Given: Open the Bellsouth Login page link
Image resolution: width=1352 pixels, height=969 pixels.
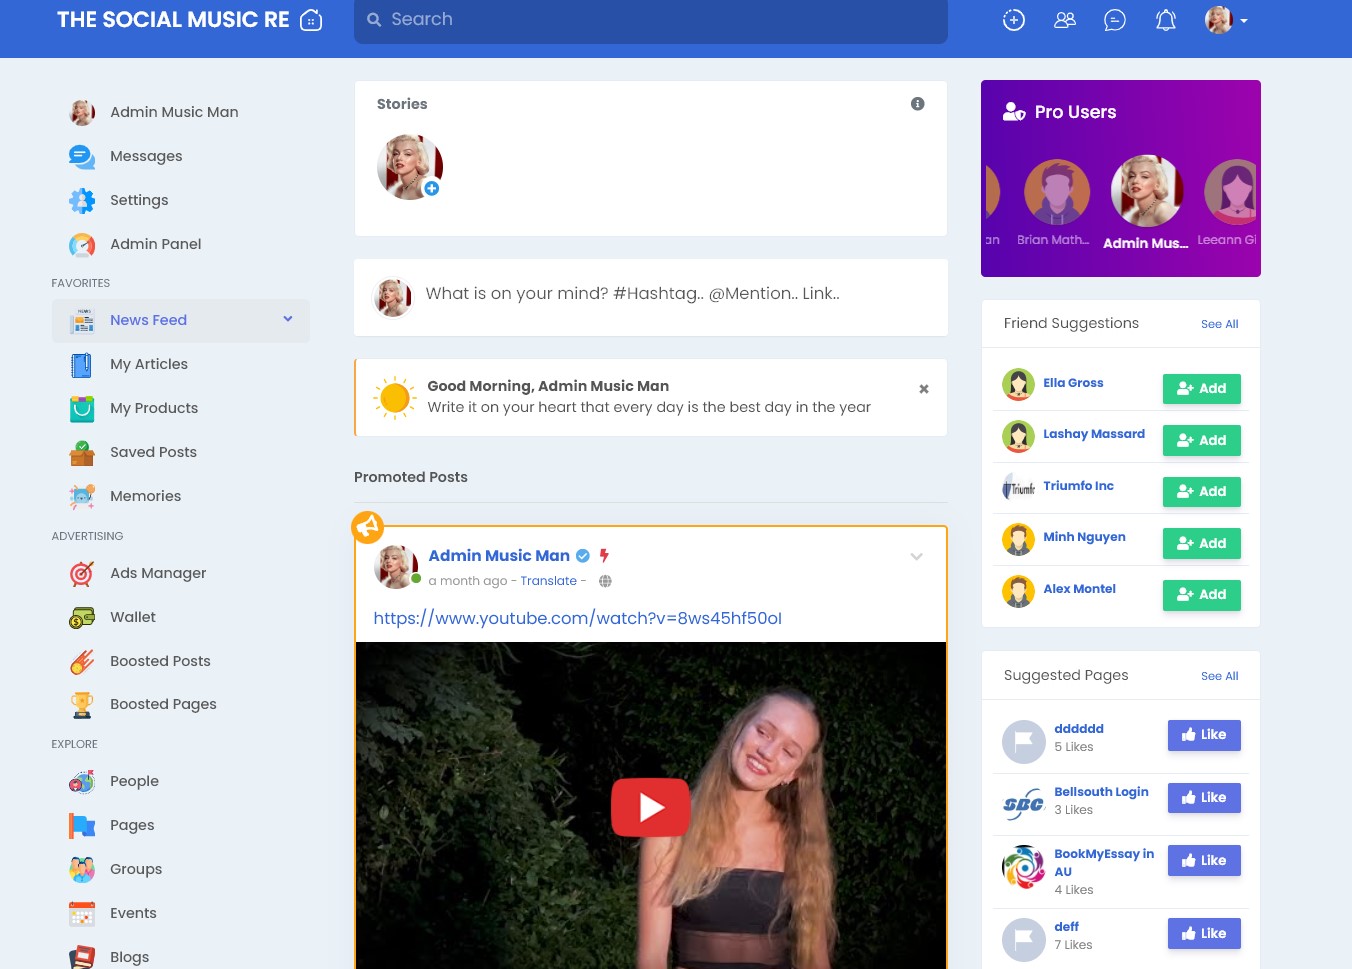Looking at the screenshot, I should tap(1101, 792).
